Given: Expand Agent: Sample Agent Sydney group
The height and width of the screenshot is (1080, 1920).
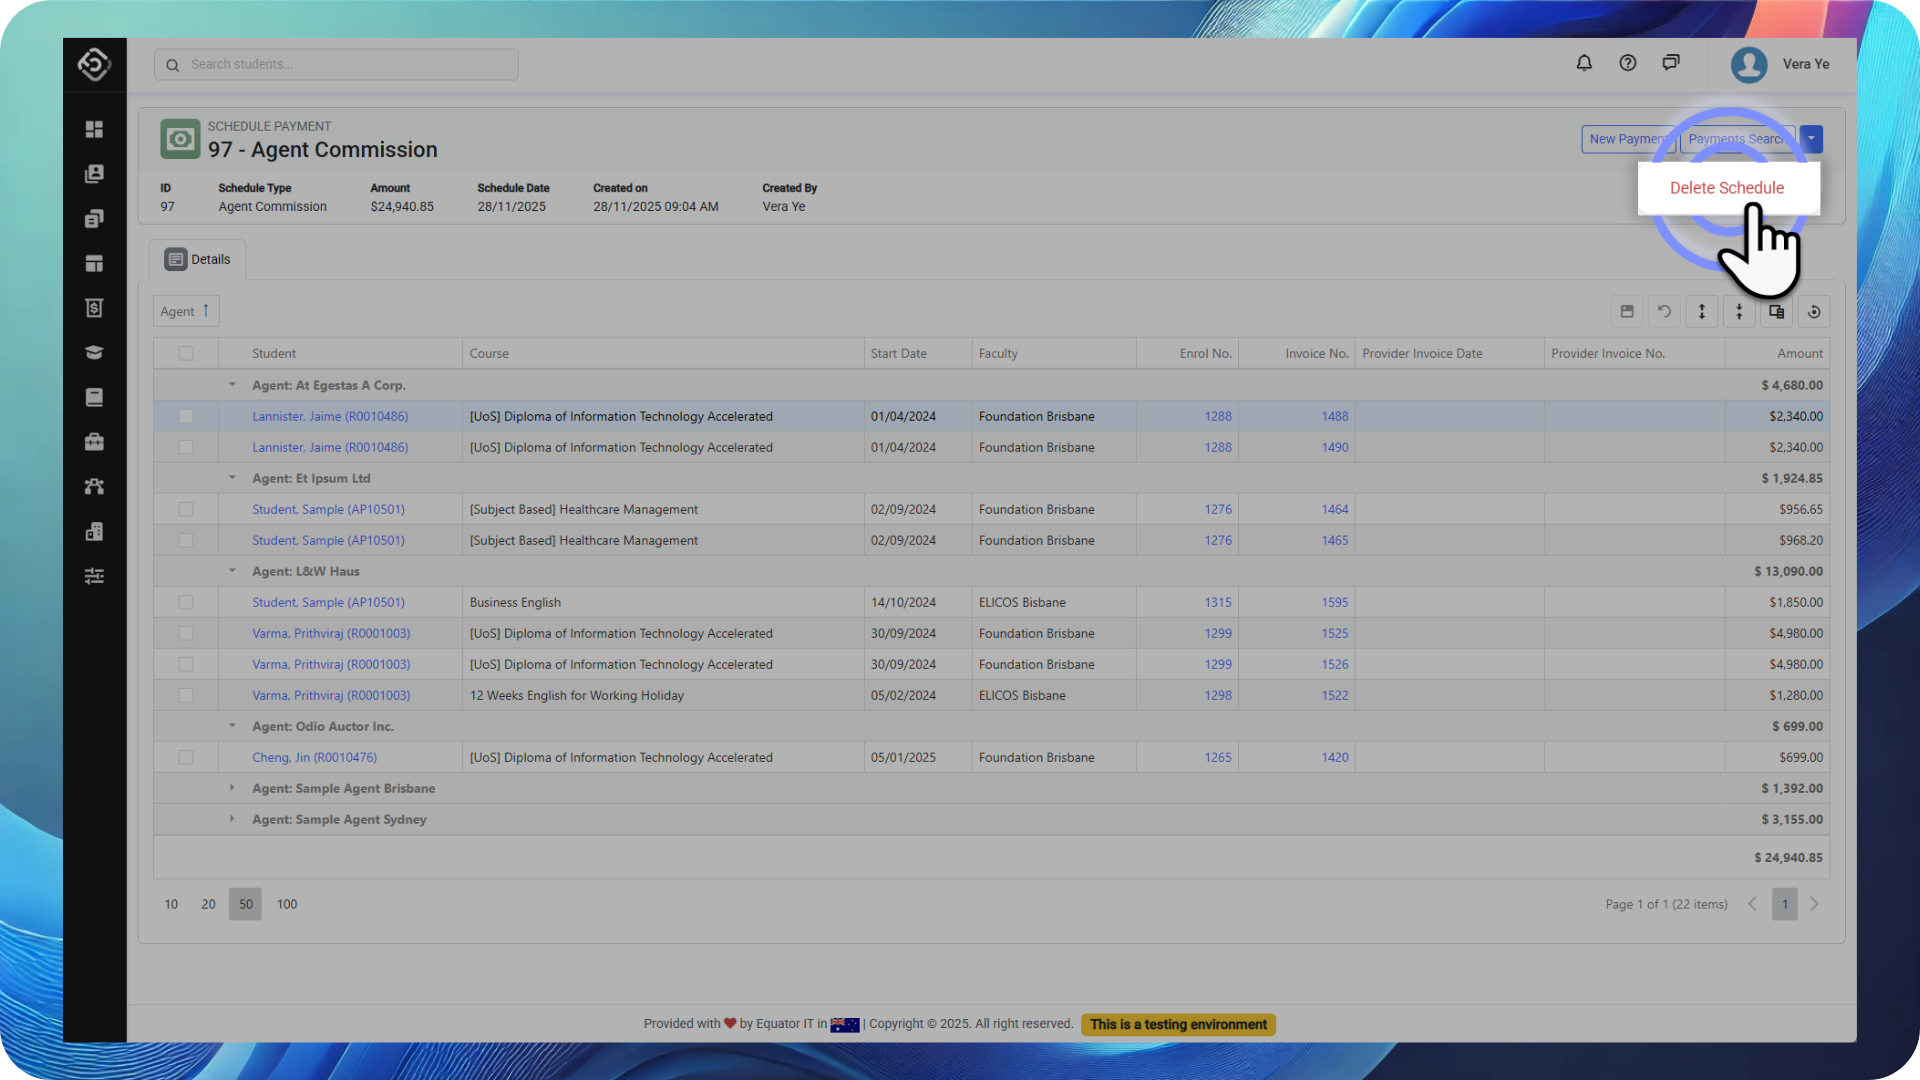Looking at the screenshot, I should click(x=232, y=819).
